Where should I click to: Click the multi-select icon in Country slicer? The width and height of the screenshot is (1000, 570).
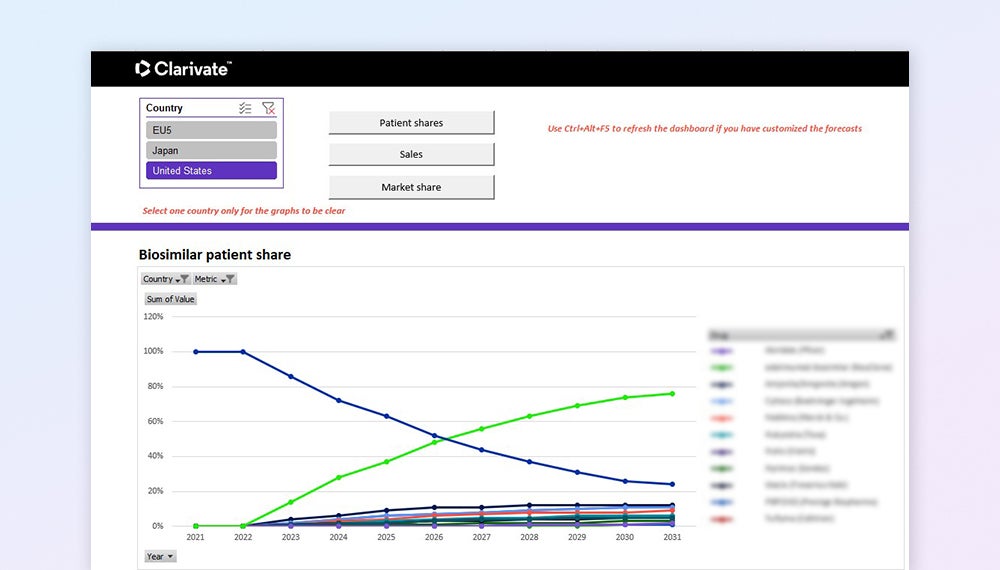(245, 108)
